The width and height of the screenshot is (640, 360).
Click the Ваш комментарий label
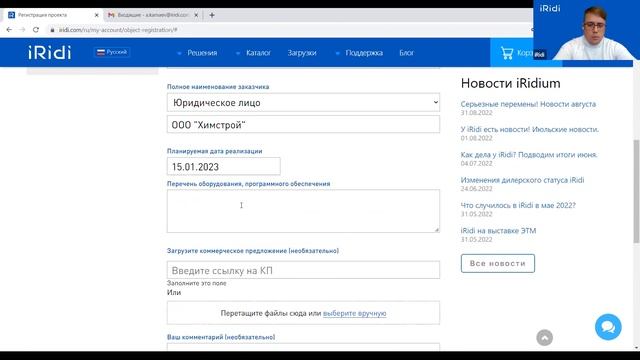click(221, 337)
